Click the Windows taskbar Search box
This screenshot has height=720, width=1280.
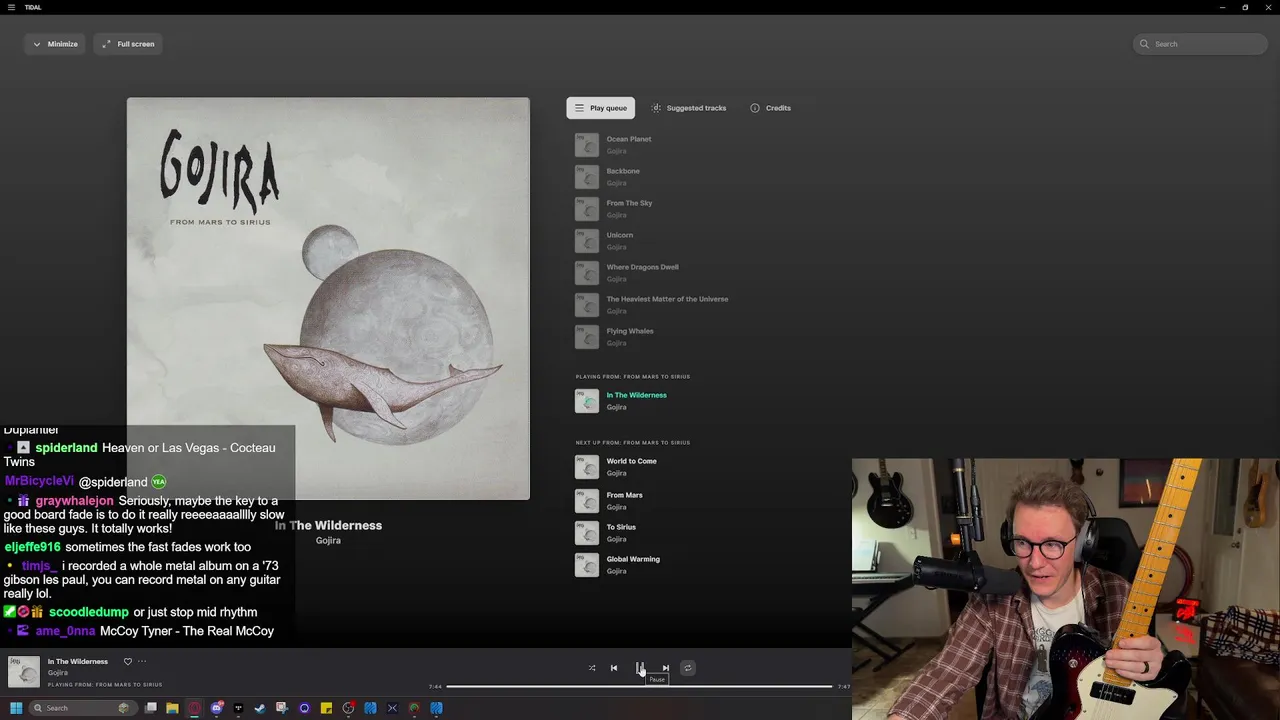click(x=82, y=708)
